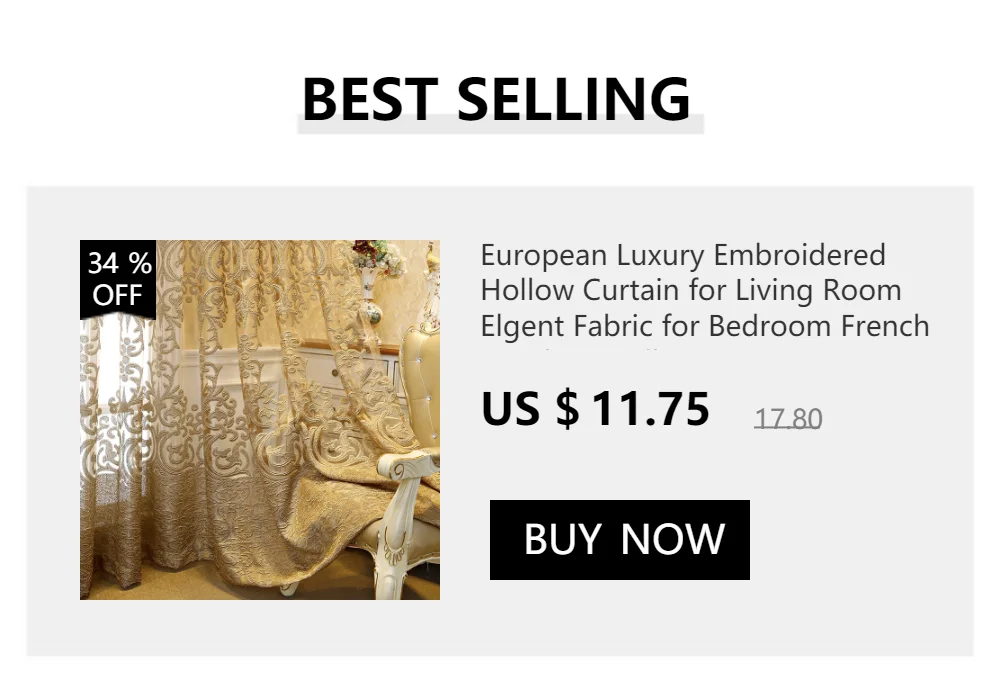The height and width of the screenshot is (700, 1000).
Task: Open the European Luxury Embroidered title link
Action: point(683,255)
